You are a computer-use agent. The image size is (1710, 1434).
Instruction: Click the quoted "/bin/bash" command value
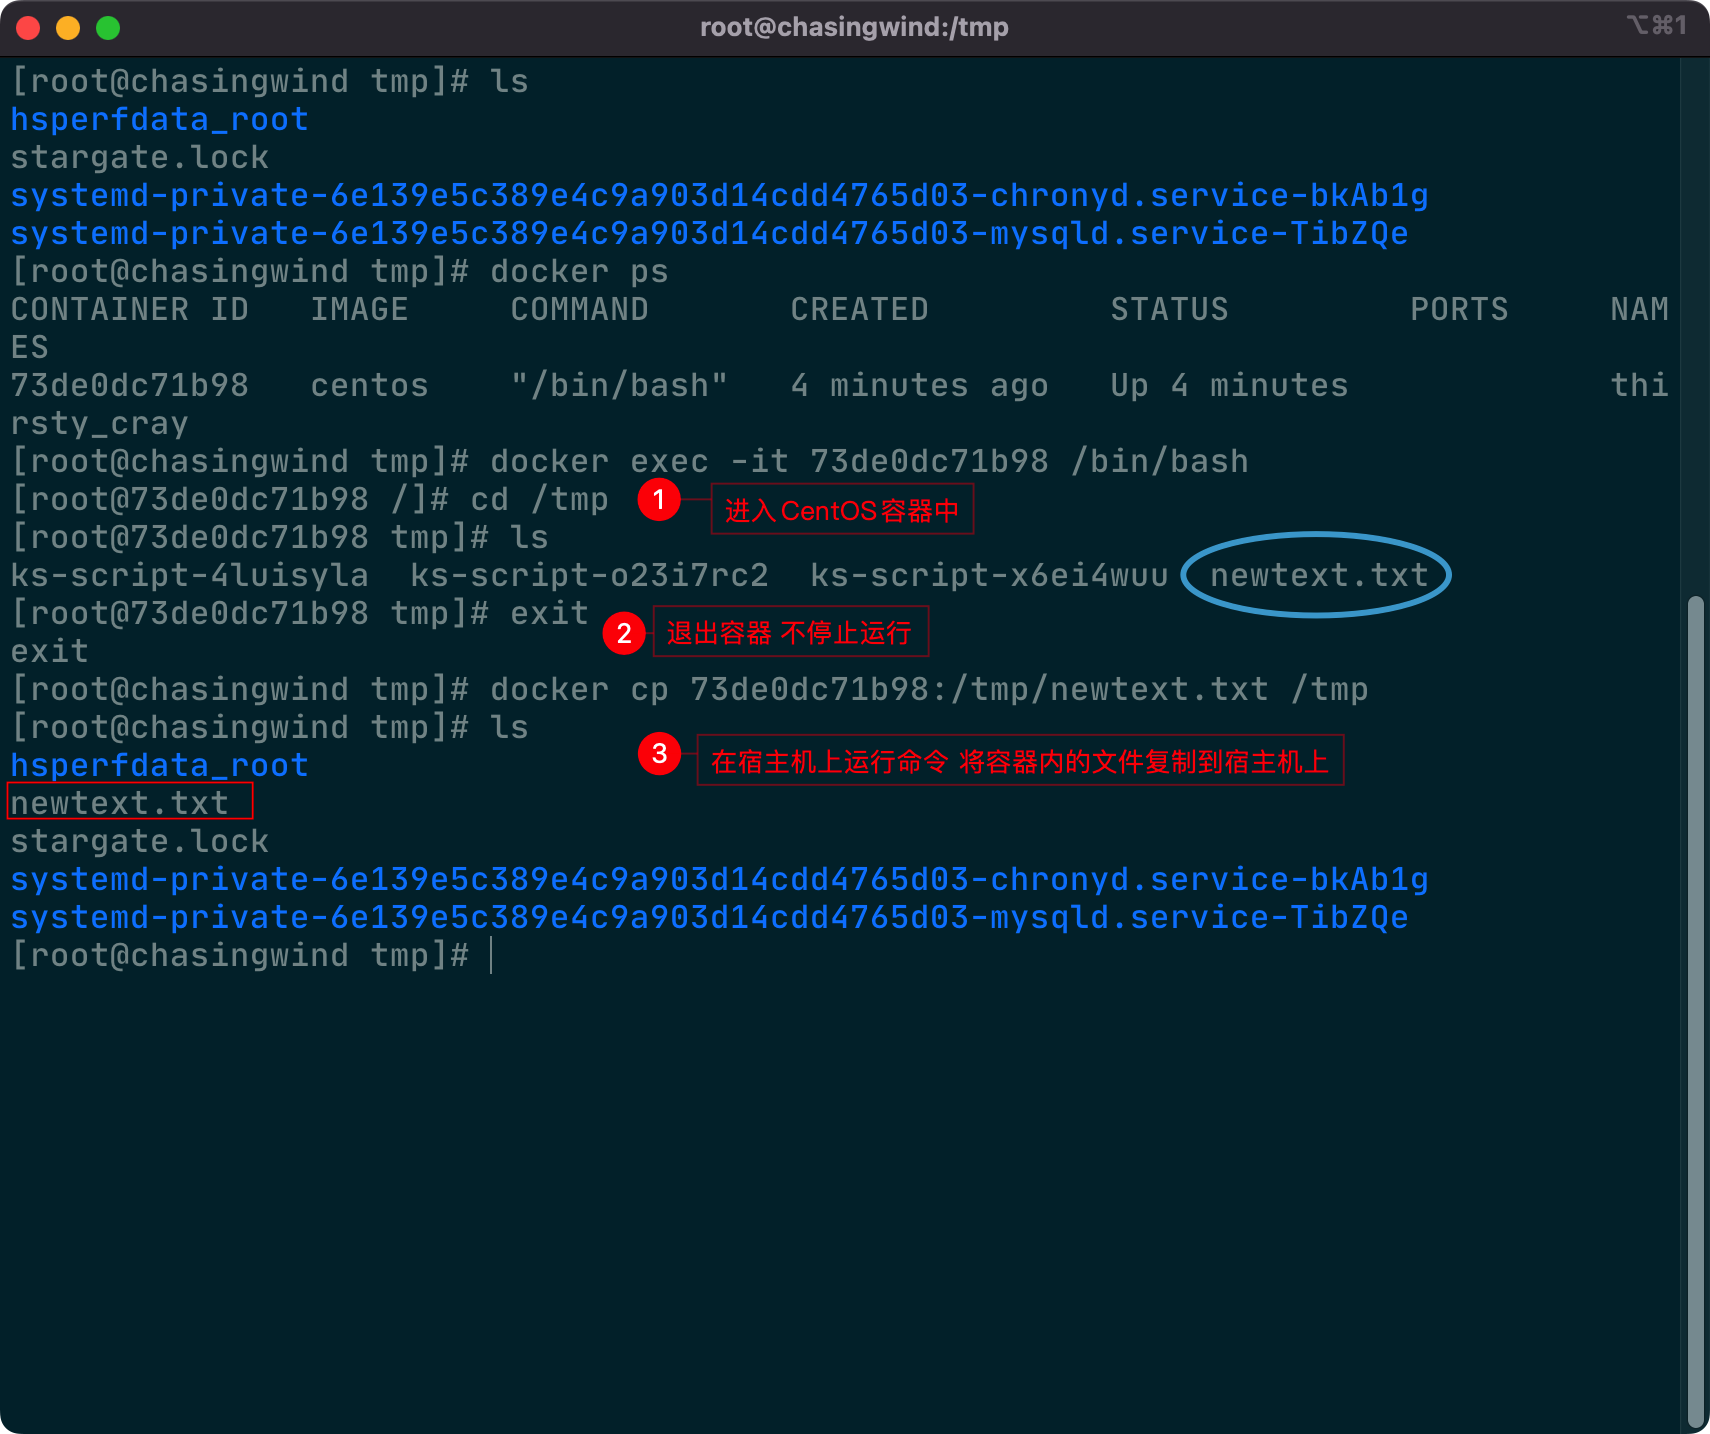619,385
